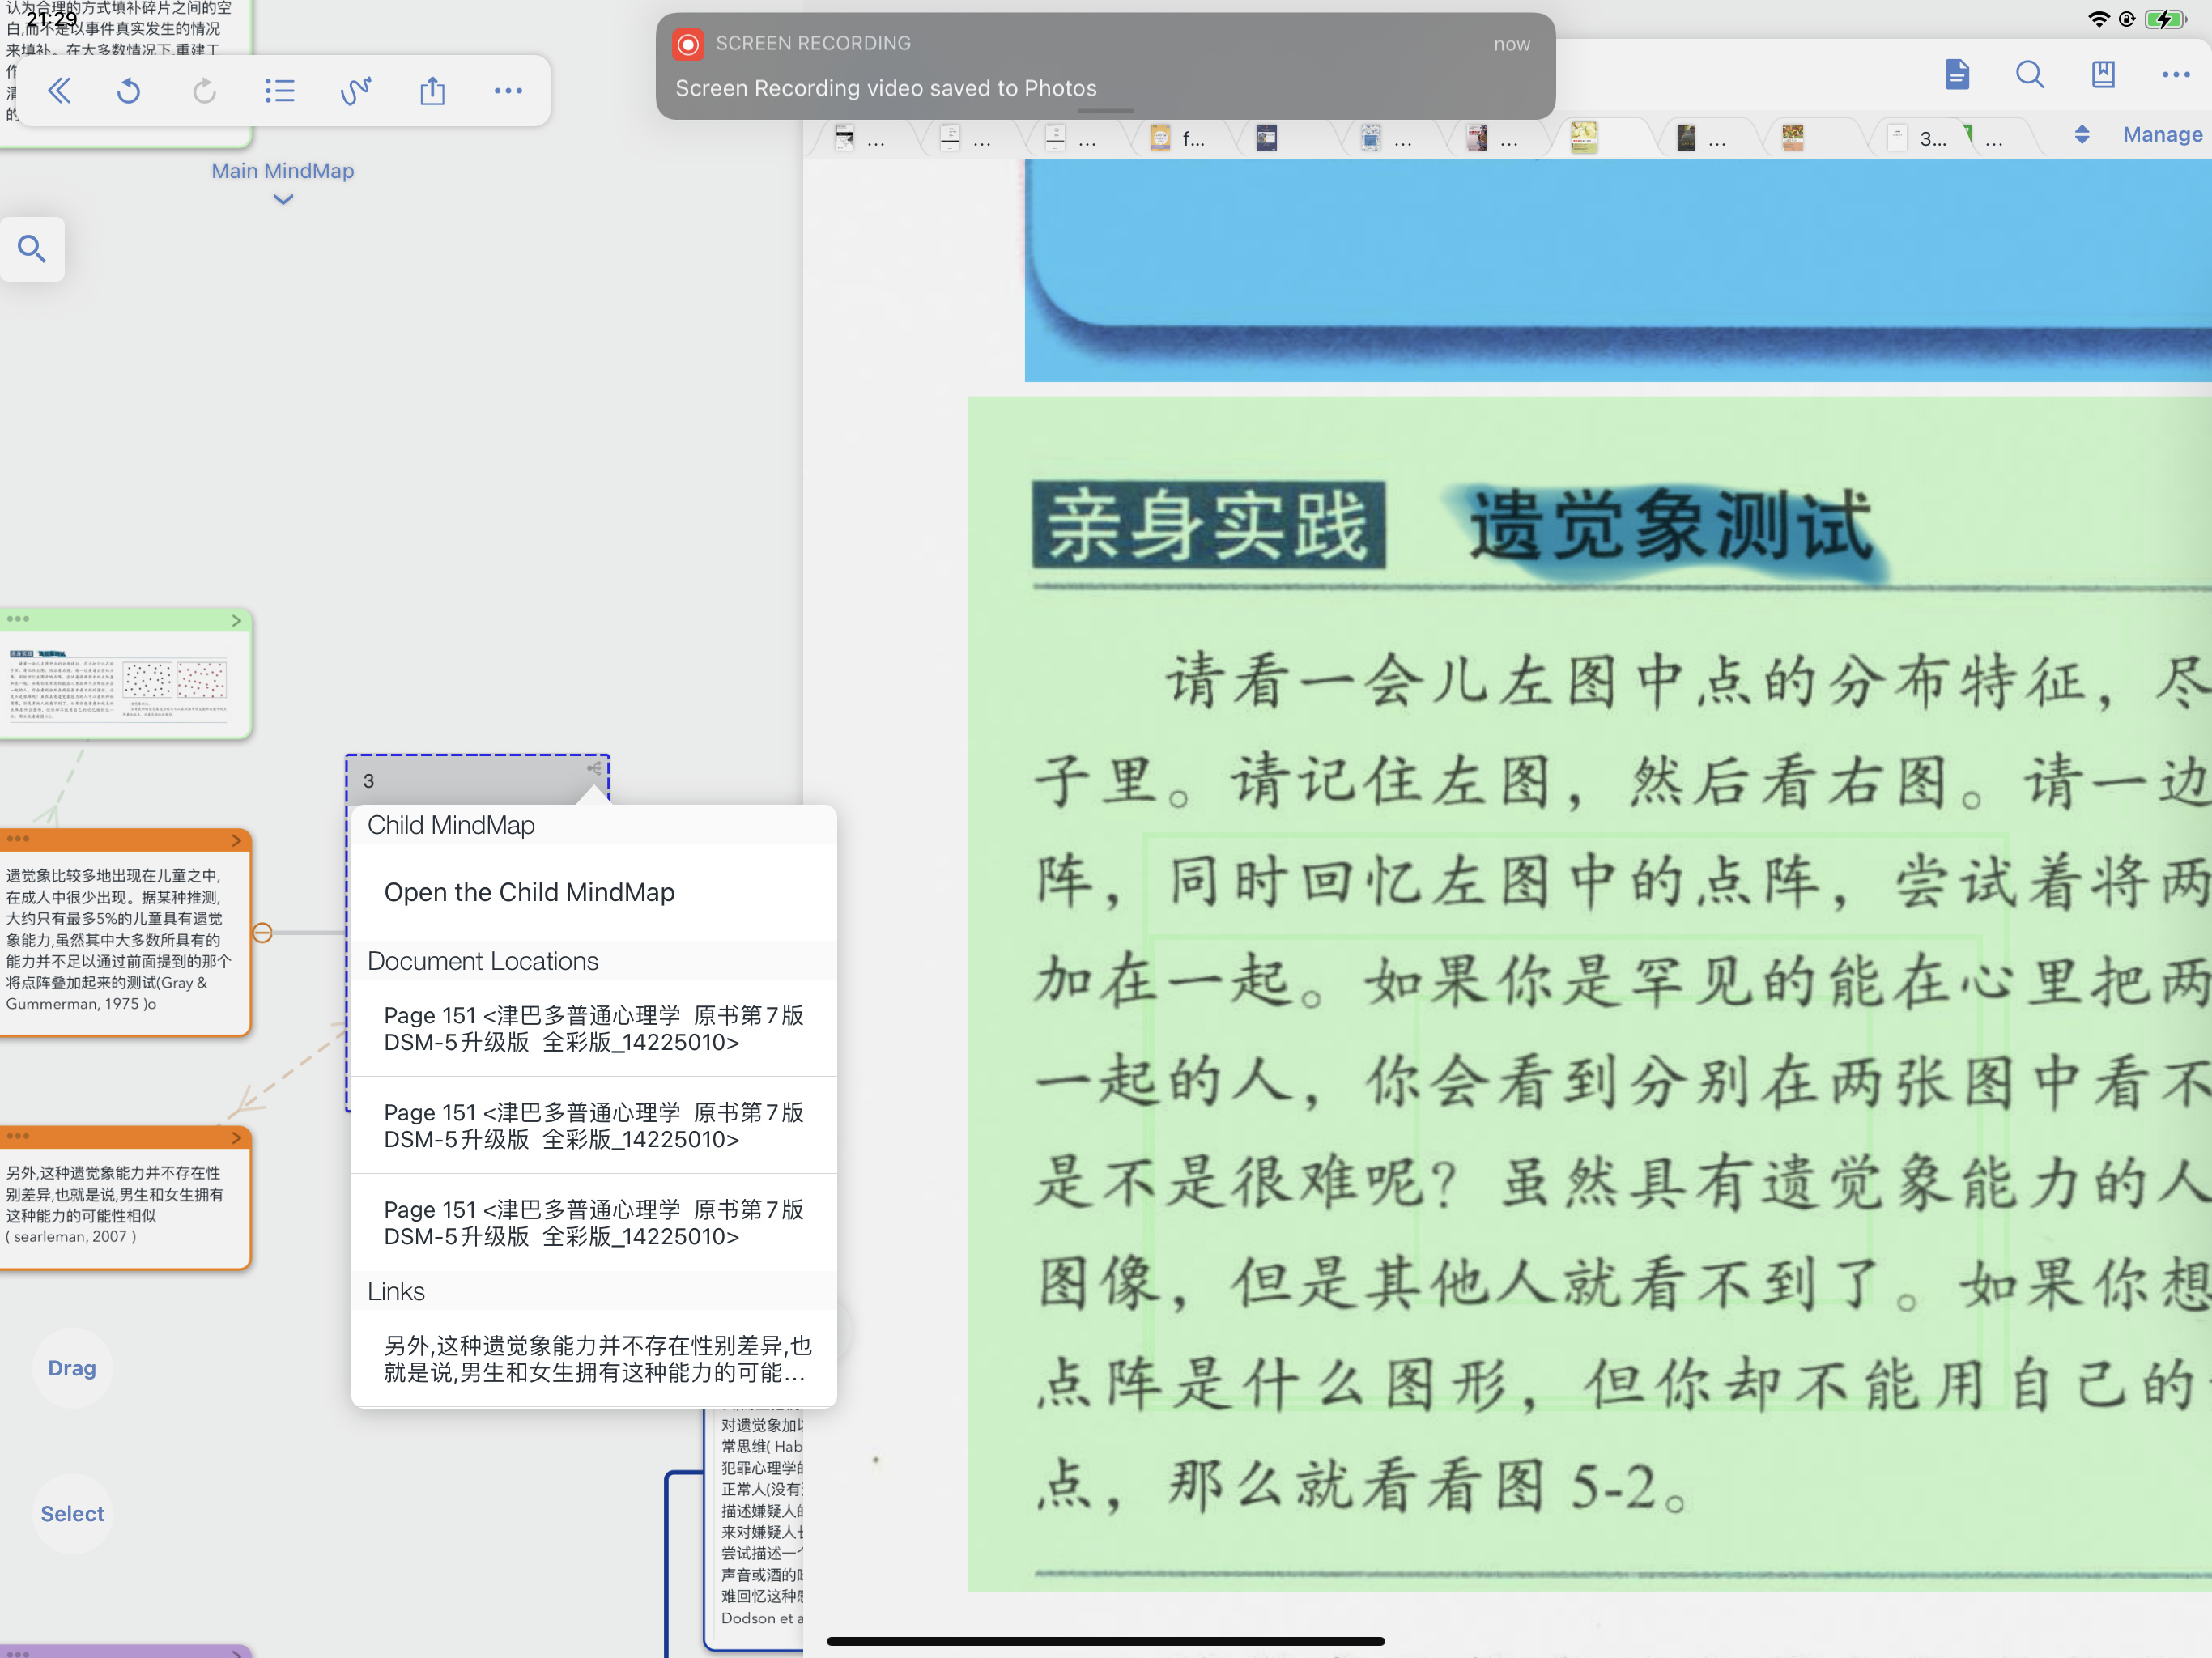
Task: Open the screen recording saved notification
Action: (x=1105, y=66)
